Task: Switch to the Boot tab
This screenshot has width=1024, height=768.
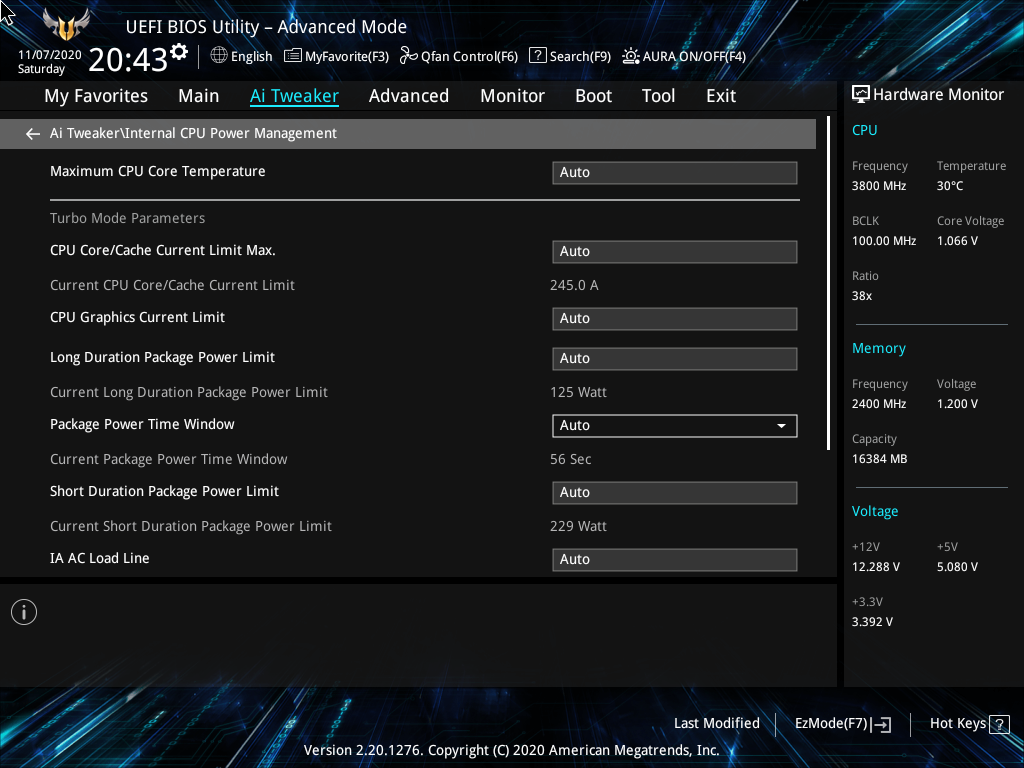Action: coord(594,96)
